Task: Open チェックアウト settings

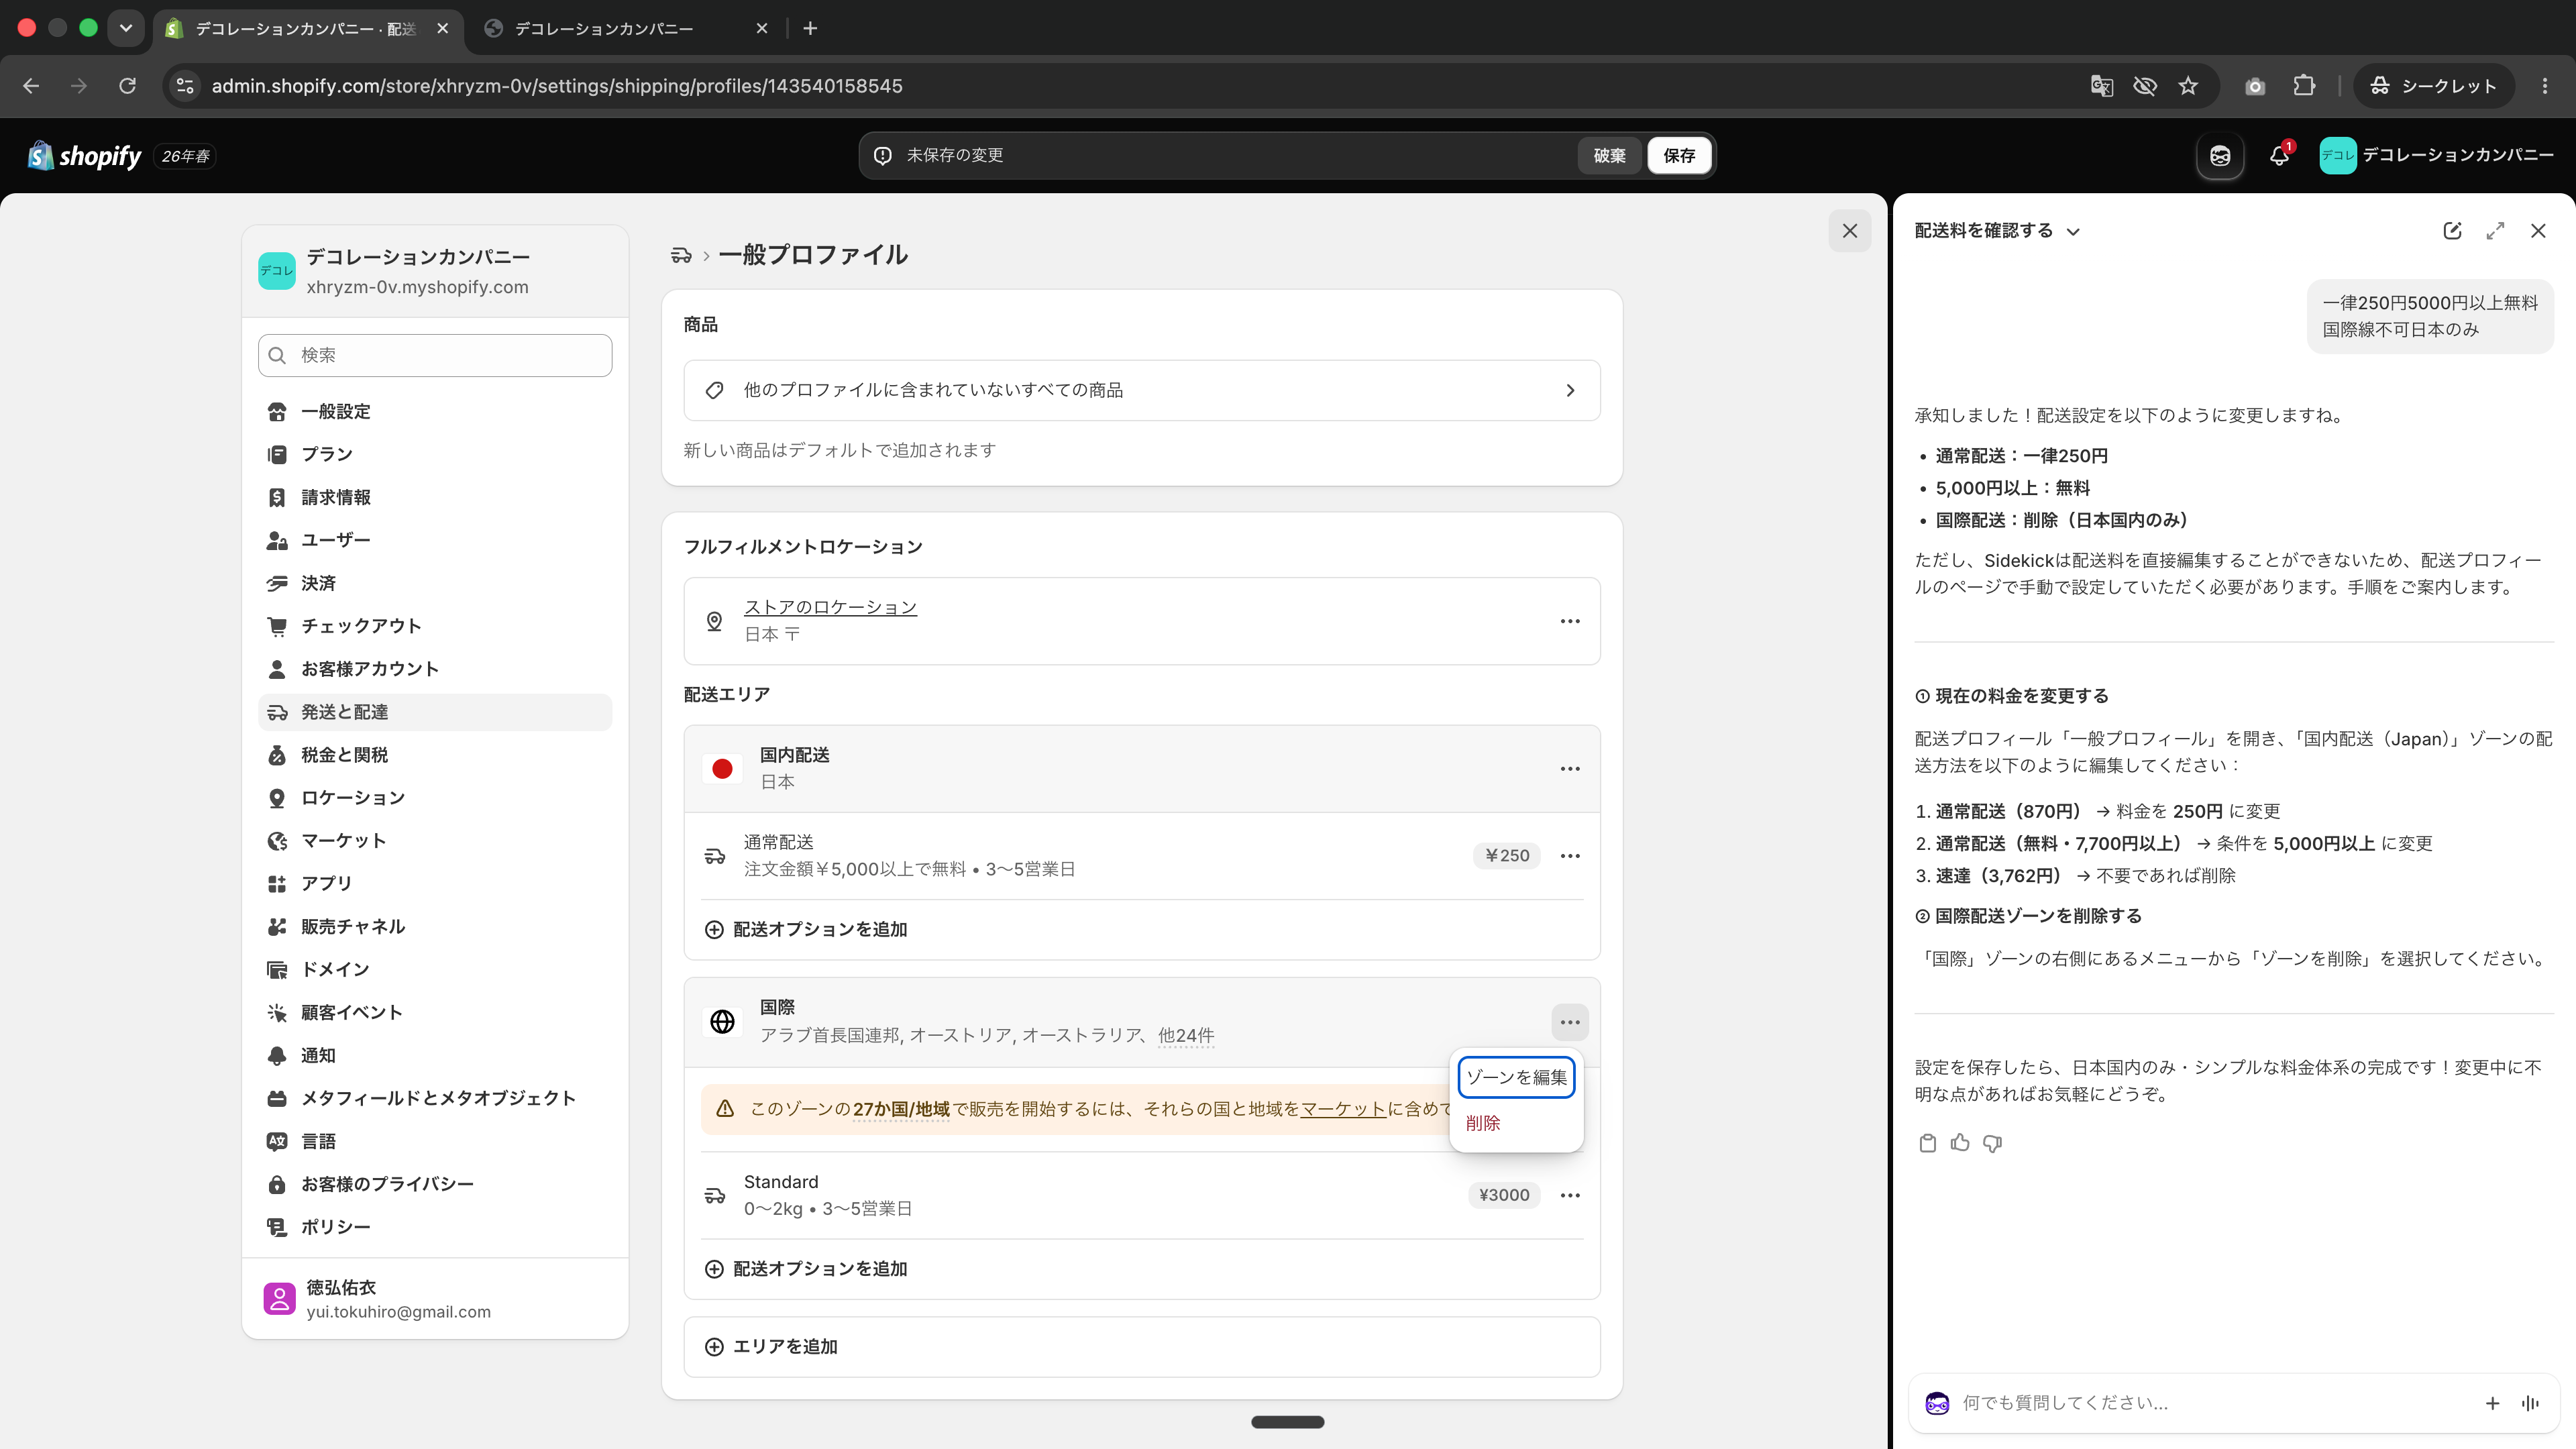Action: coord(435,626)
